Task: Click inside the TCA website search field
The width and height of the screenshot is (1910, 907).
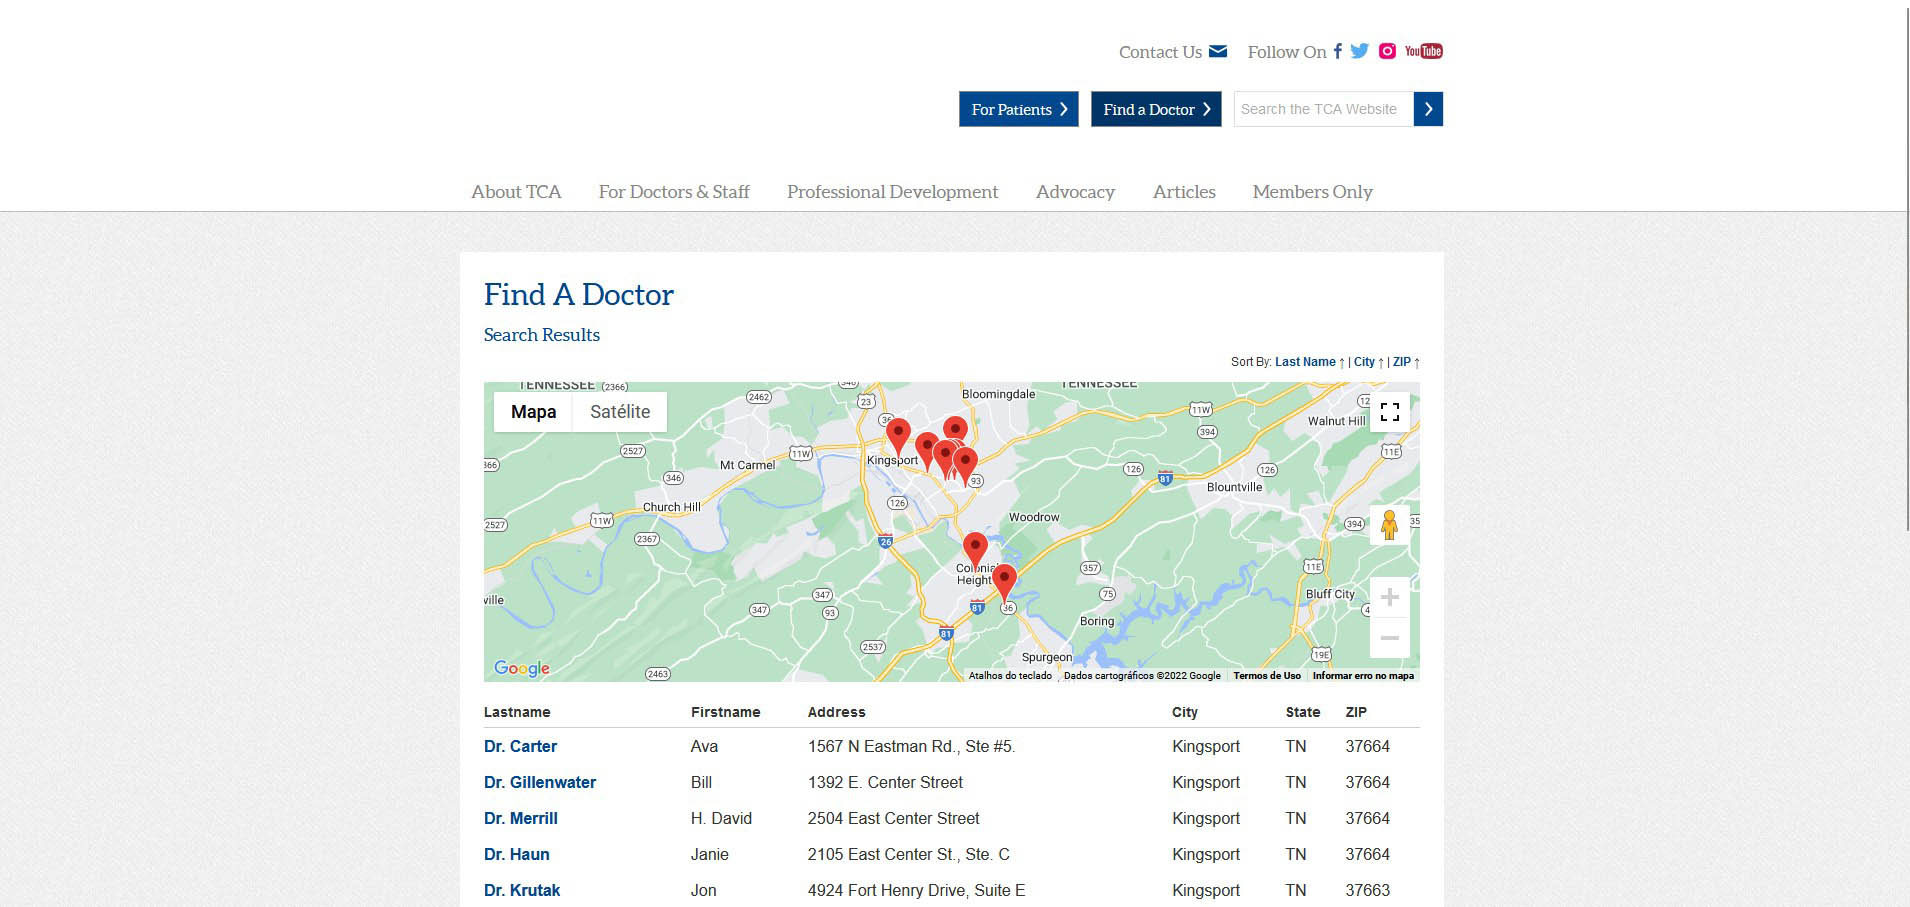Action: pos(1320,108)
